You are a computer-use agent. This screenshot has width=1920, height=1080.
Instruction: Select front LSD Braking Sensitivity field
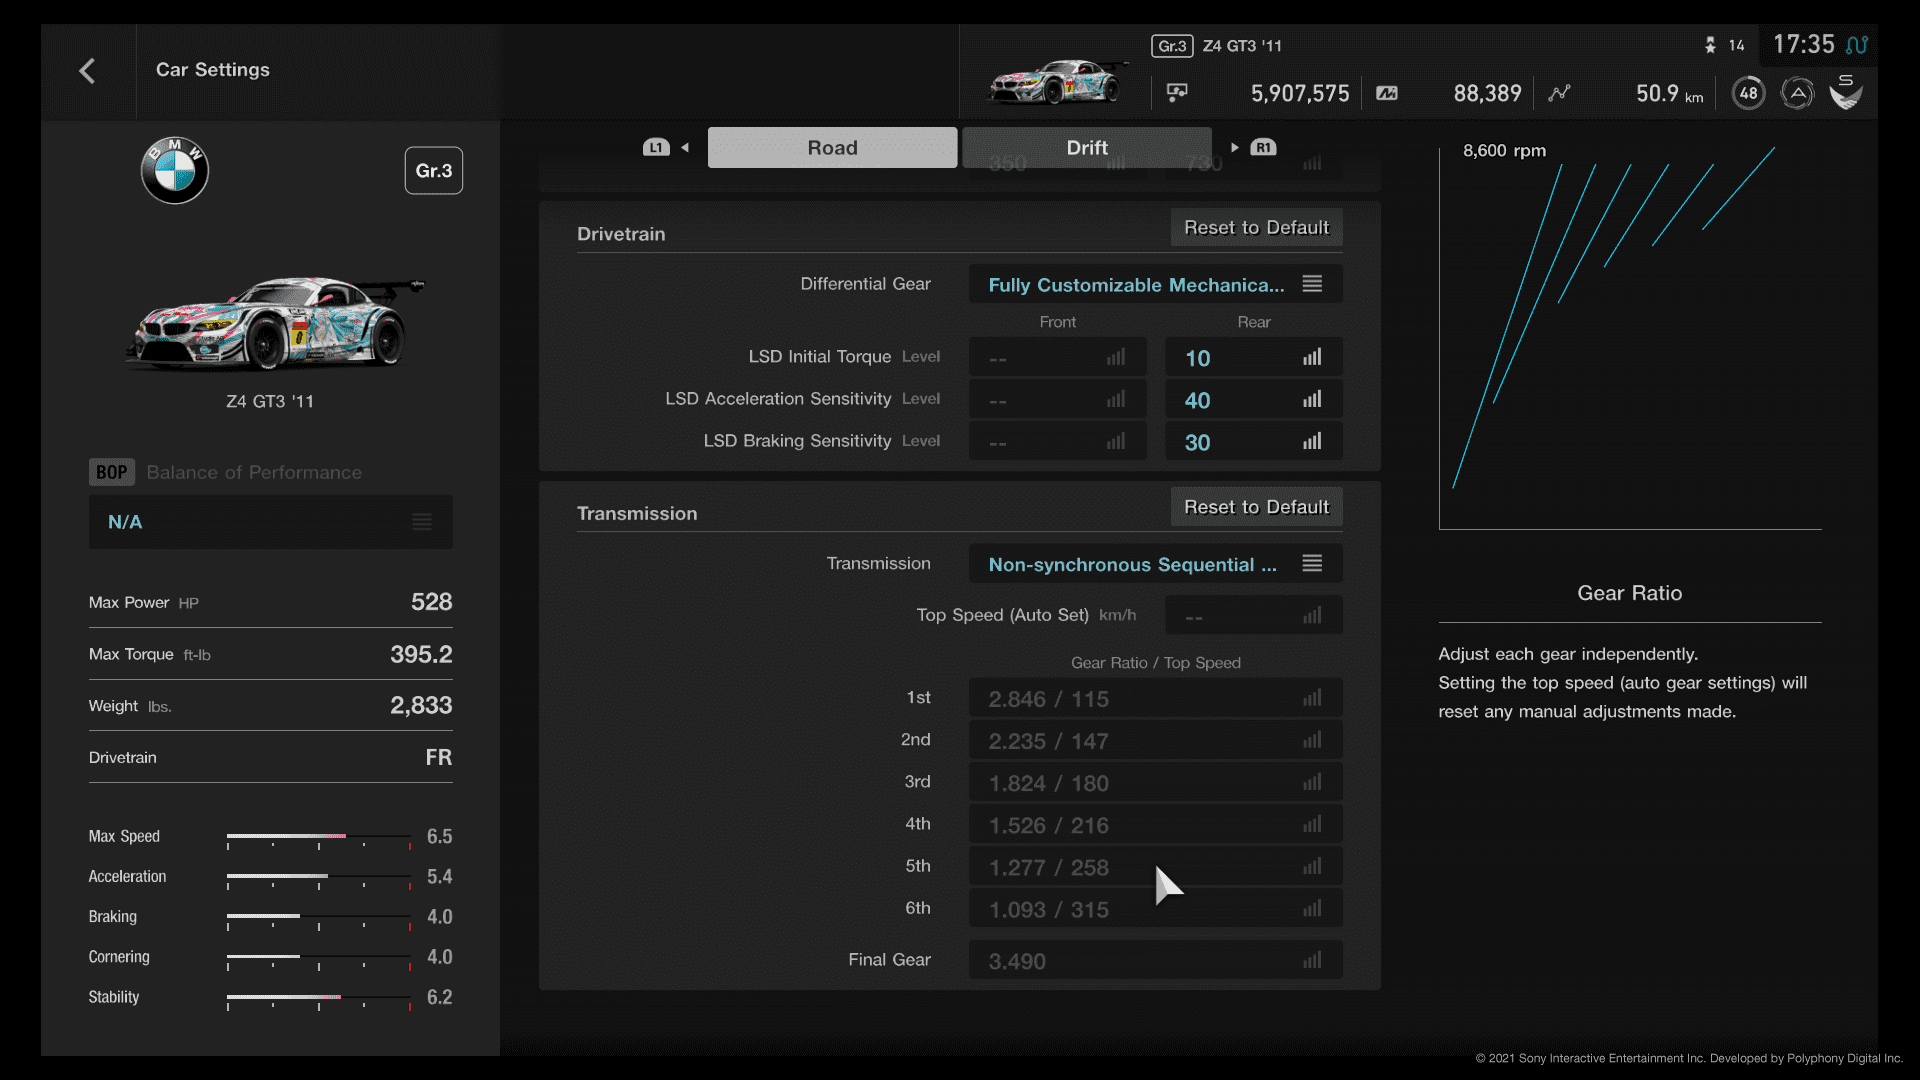(1057, 441)
